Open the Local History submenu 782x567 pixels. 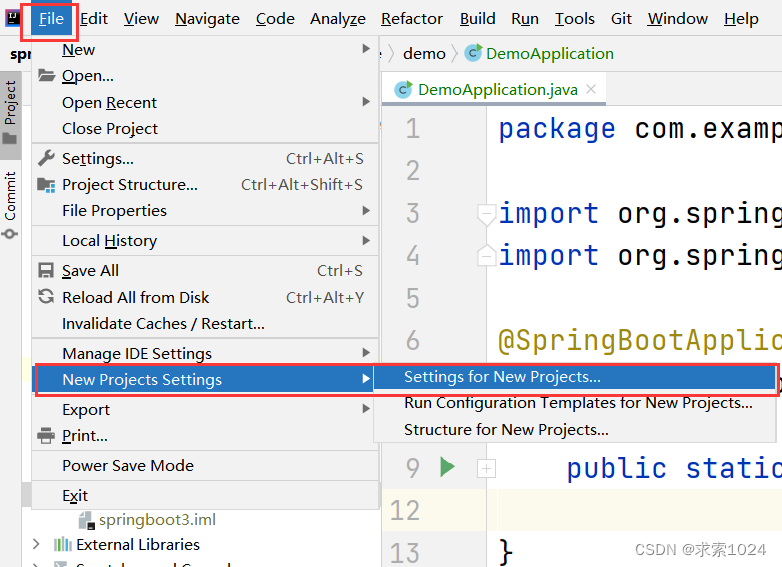point(204,240)
